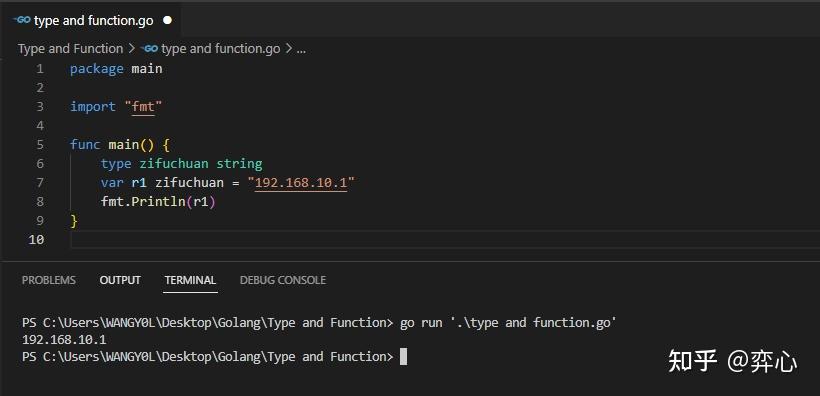Open the "Type and Function" folder breadcrumb
Screen dimensions: 820x396
[70, 49]
